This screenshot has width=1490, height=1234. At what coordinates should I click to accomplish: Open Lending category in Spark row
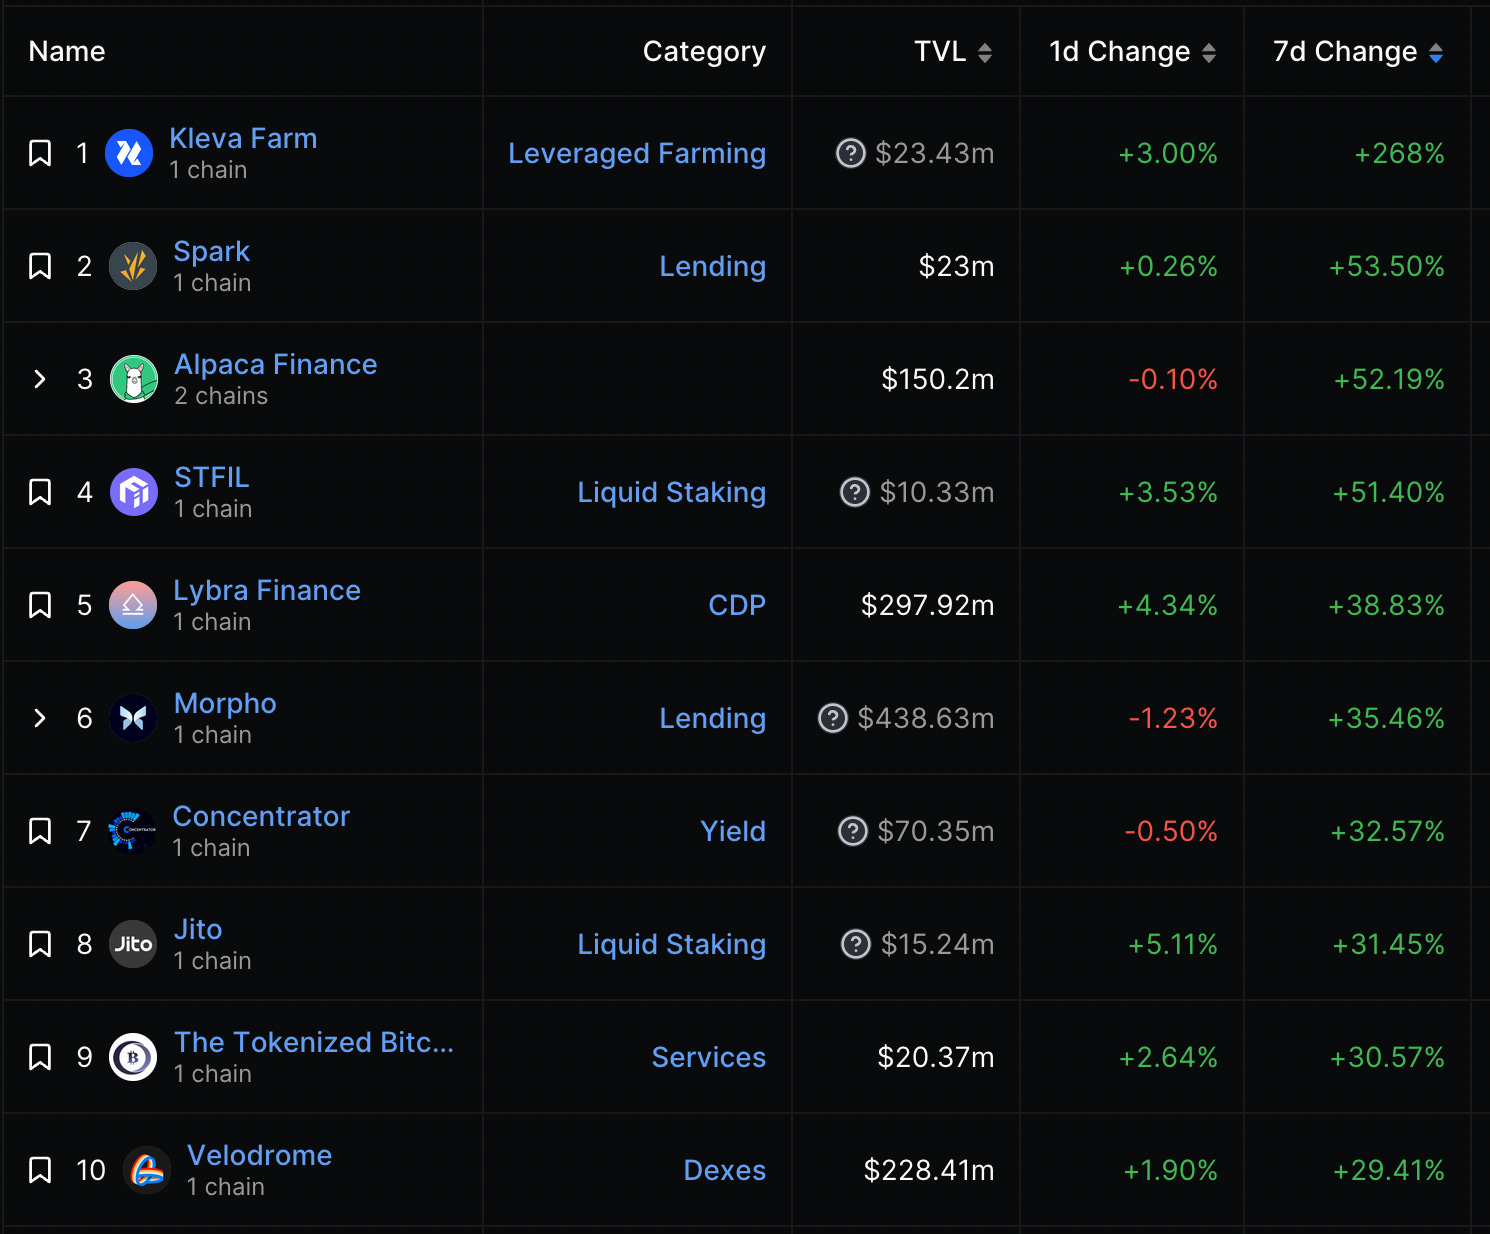(713, 266)
